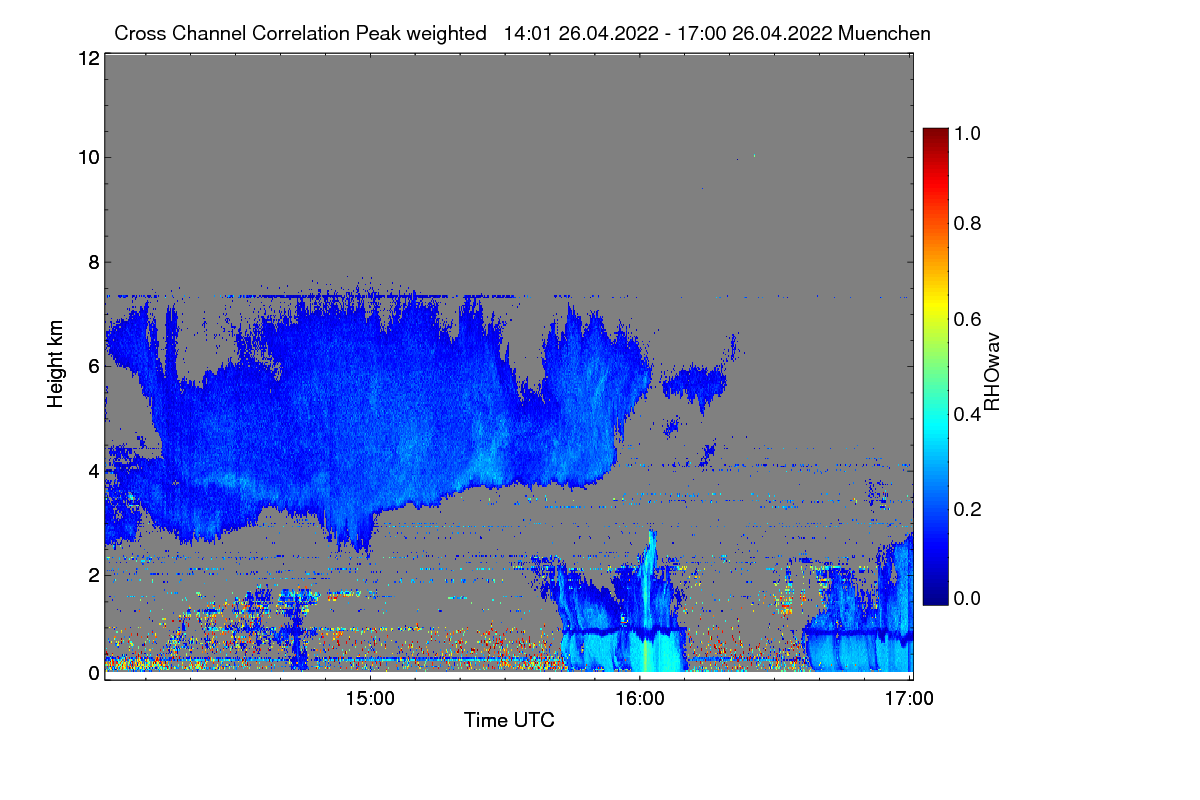1200x800 pixels.
Task: Click the 'Time UTC' x-axis label
Action: [x=509, y=720]
